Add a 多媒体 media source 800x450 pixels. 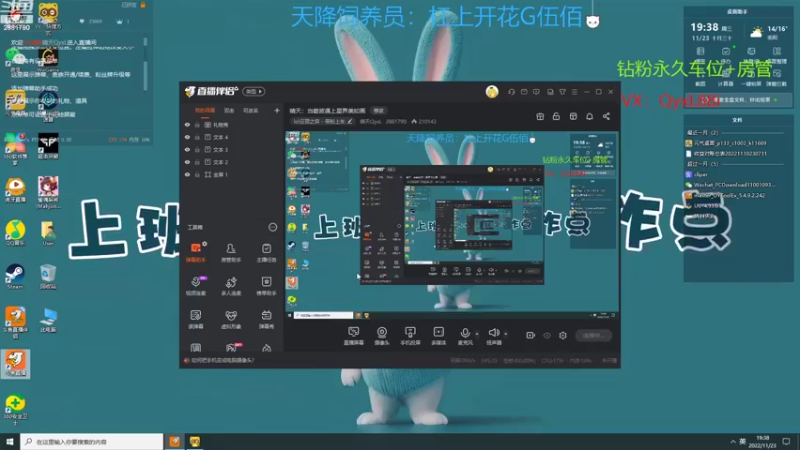point(438,336)
